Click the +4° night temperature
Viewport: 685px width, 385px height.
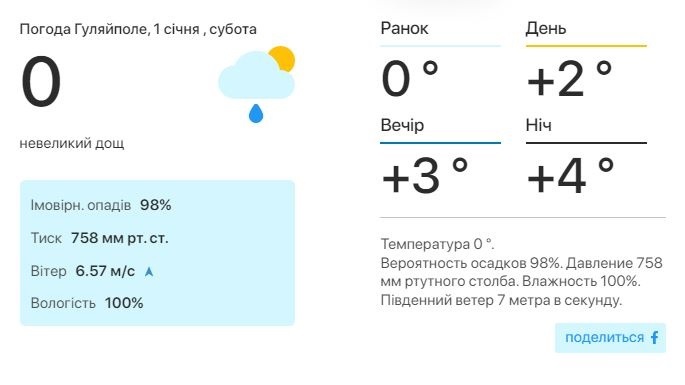pyautogui.click(x=570, y=176)
